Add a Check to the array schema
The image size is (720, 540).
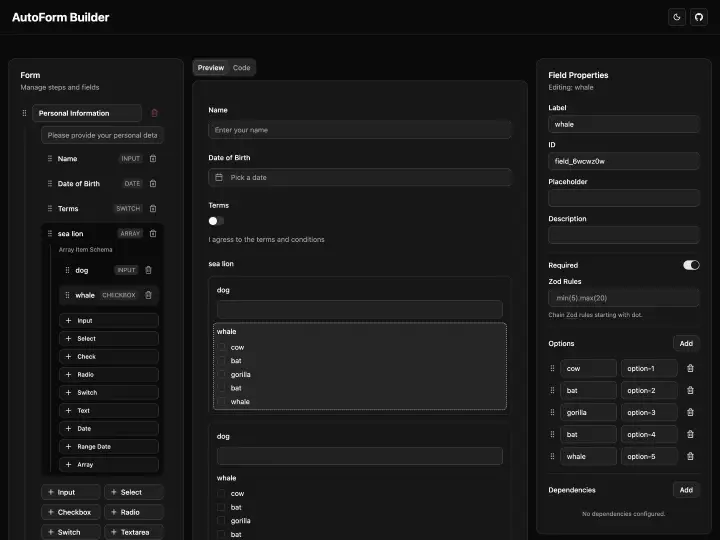pos(109,356)
